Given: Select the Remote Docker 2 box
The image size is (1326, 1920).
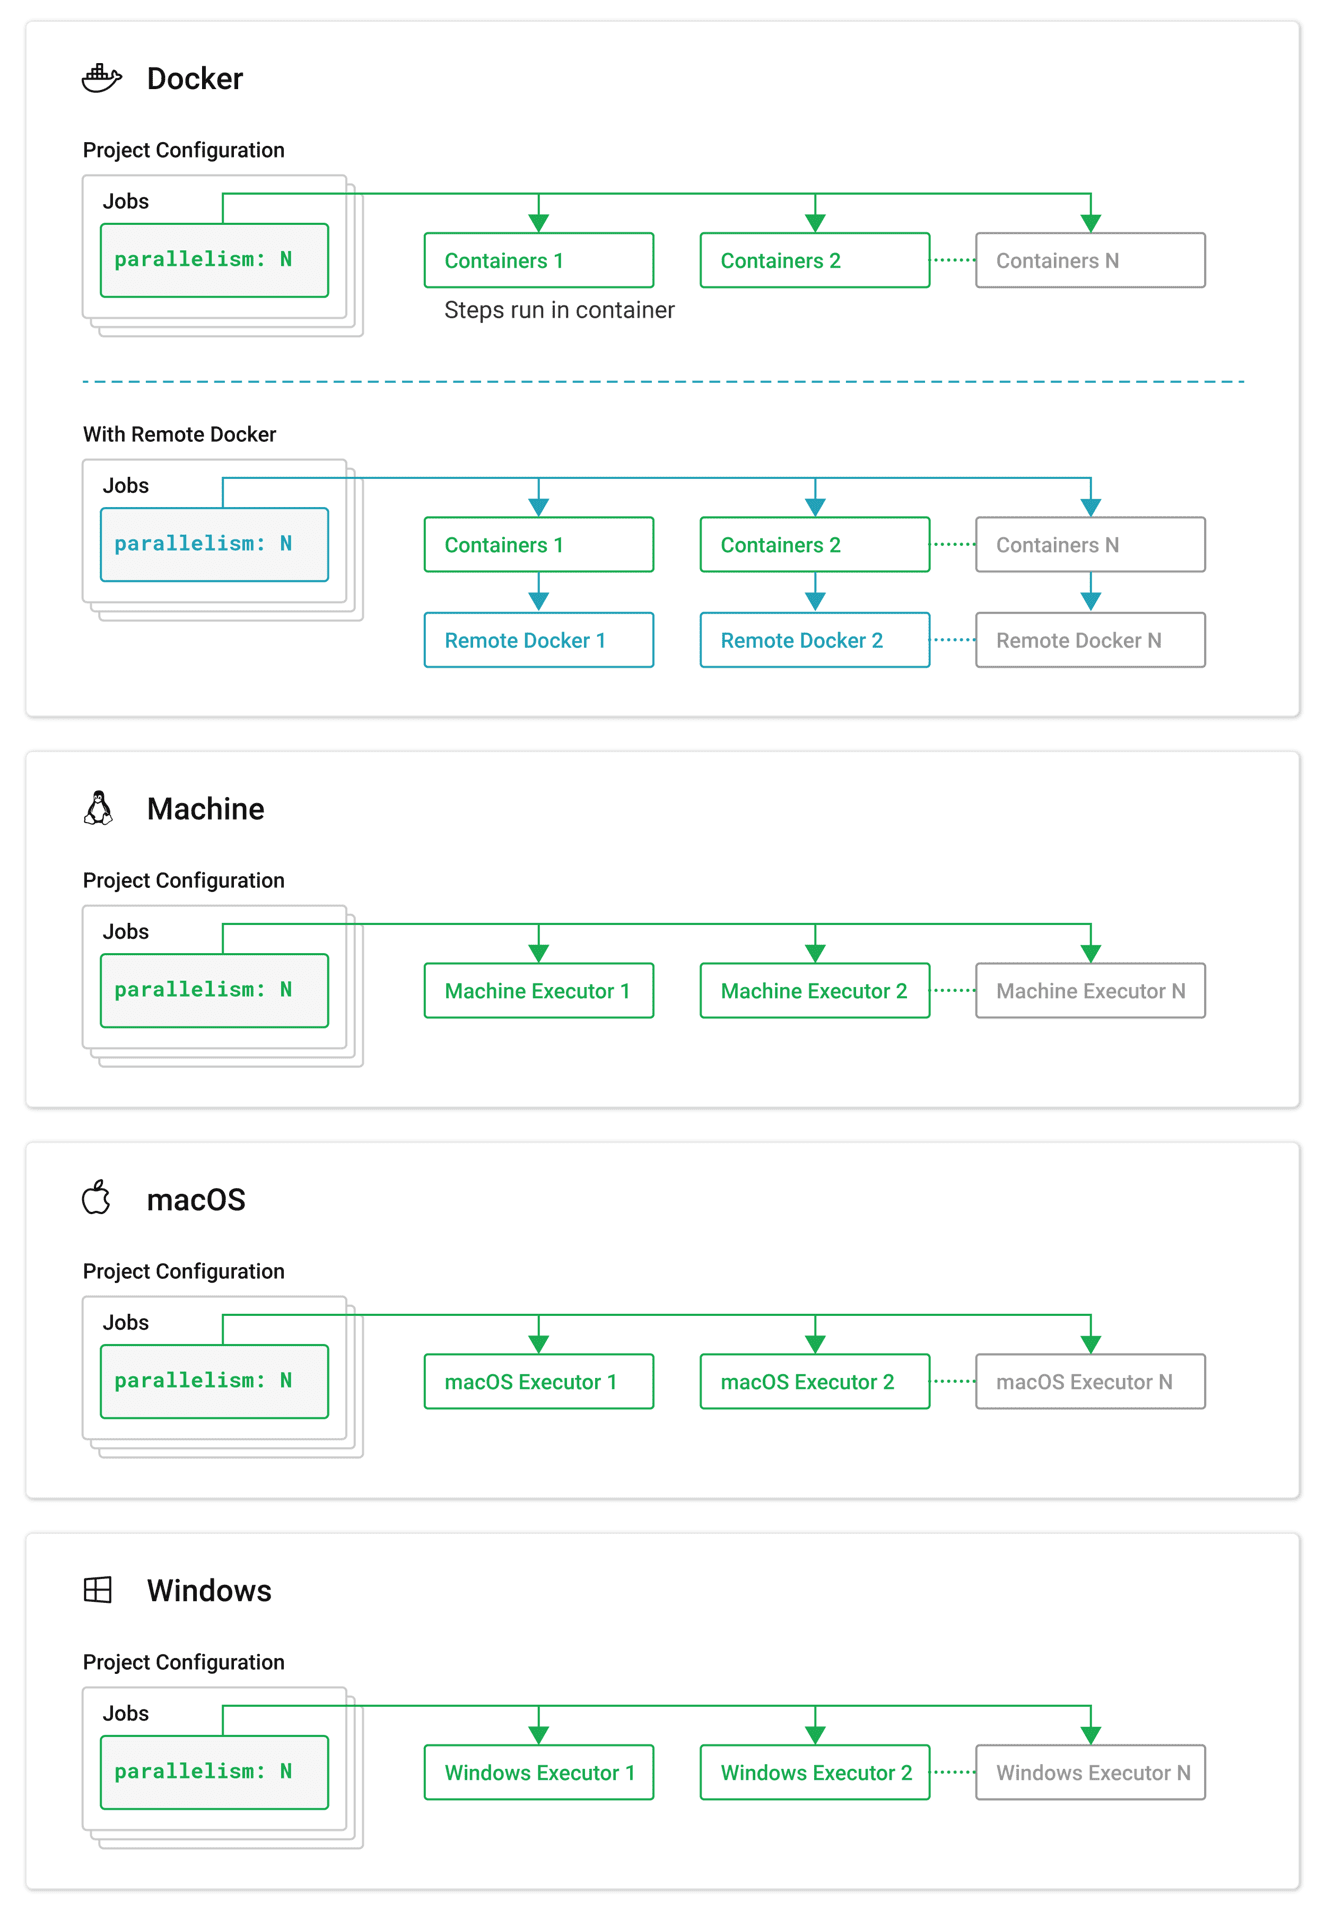Looking at the screenshot, I should 815,640.
